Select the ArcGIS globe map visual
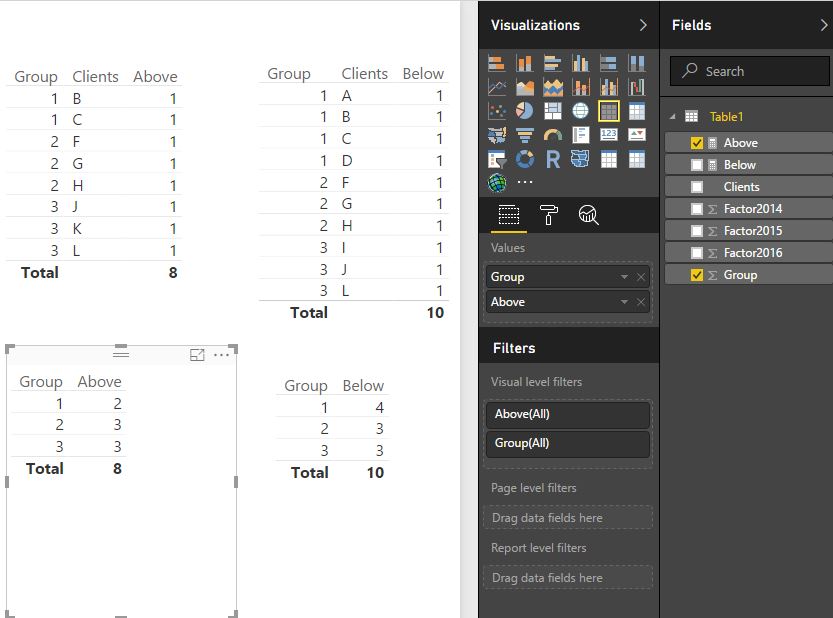 496,183
